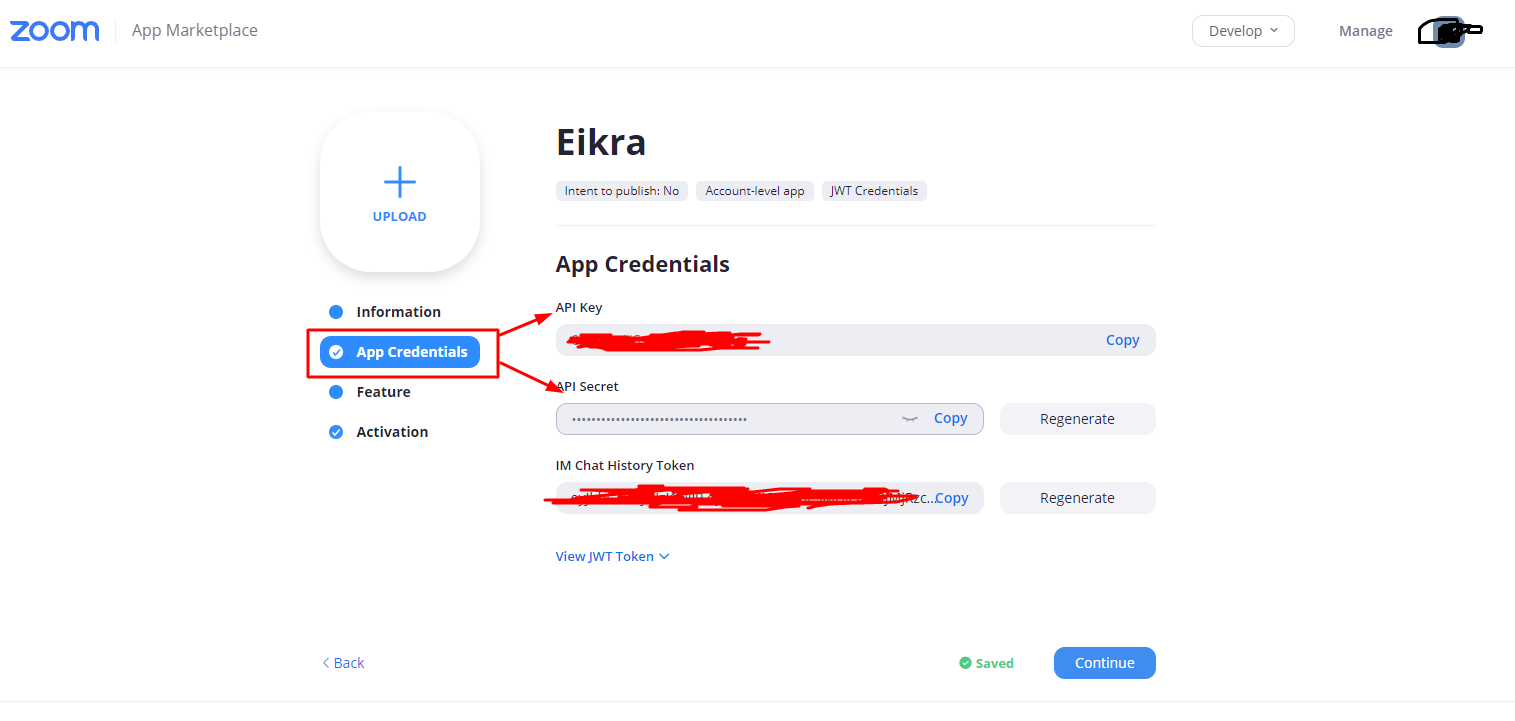Click the back arrow chevron
Screen dimensions: 1515x721
click(326, 663)
